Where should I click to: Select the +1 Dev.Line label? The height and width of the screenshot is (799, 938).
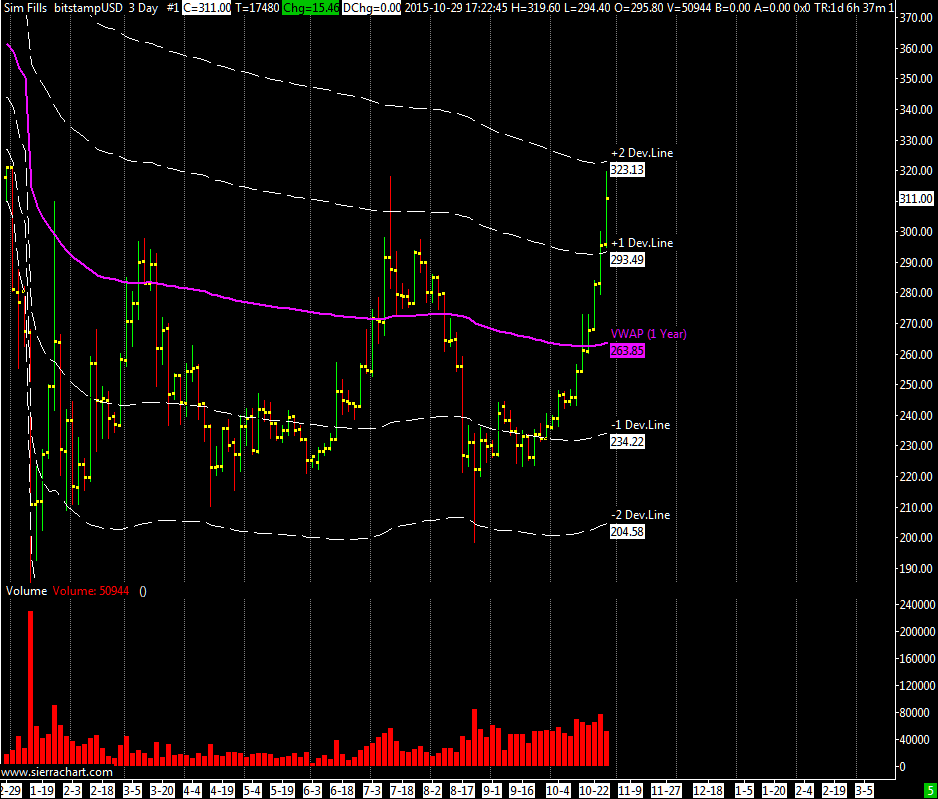point(641,243)
